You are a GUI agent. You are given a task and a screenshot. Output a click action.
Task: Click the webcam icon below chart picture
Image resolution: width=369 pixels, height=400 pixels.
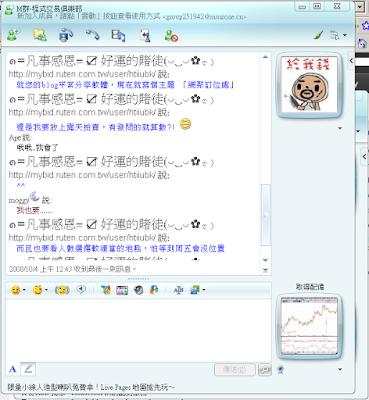281,369
